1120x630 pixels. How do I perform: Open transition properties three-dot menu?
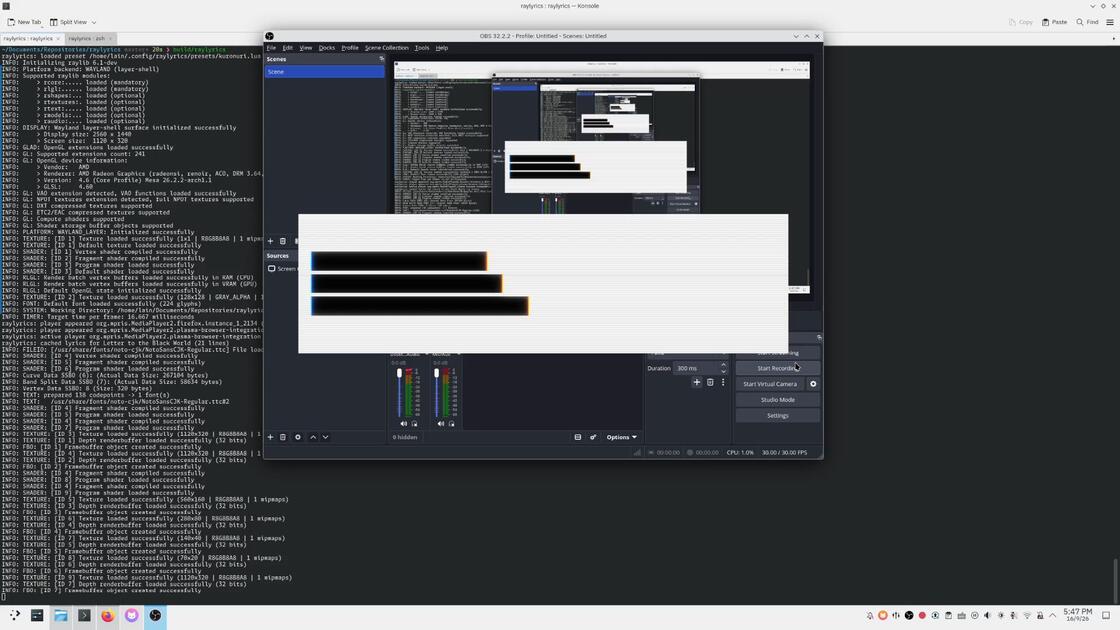[x=723, y=382]
